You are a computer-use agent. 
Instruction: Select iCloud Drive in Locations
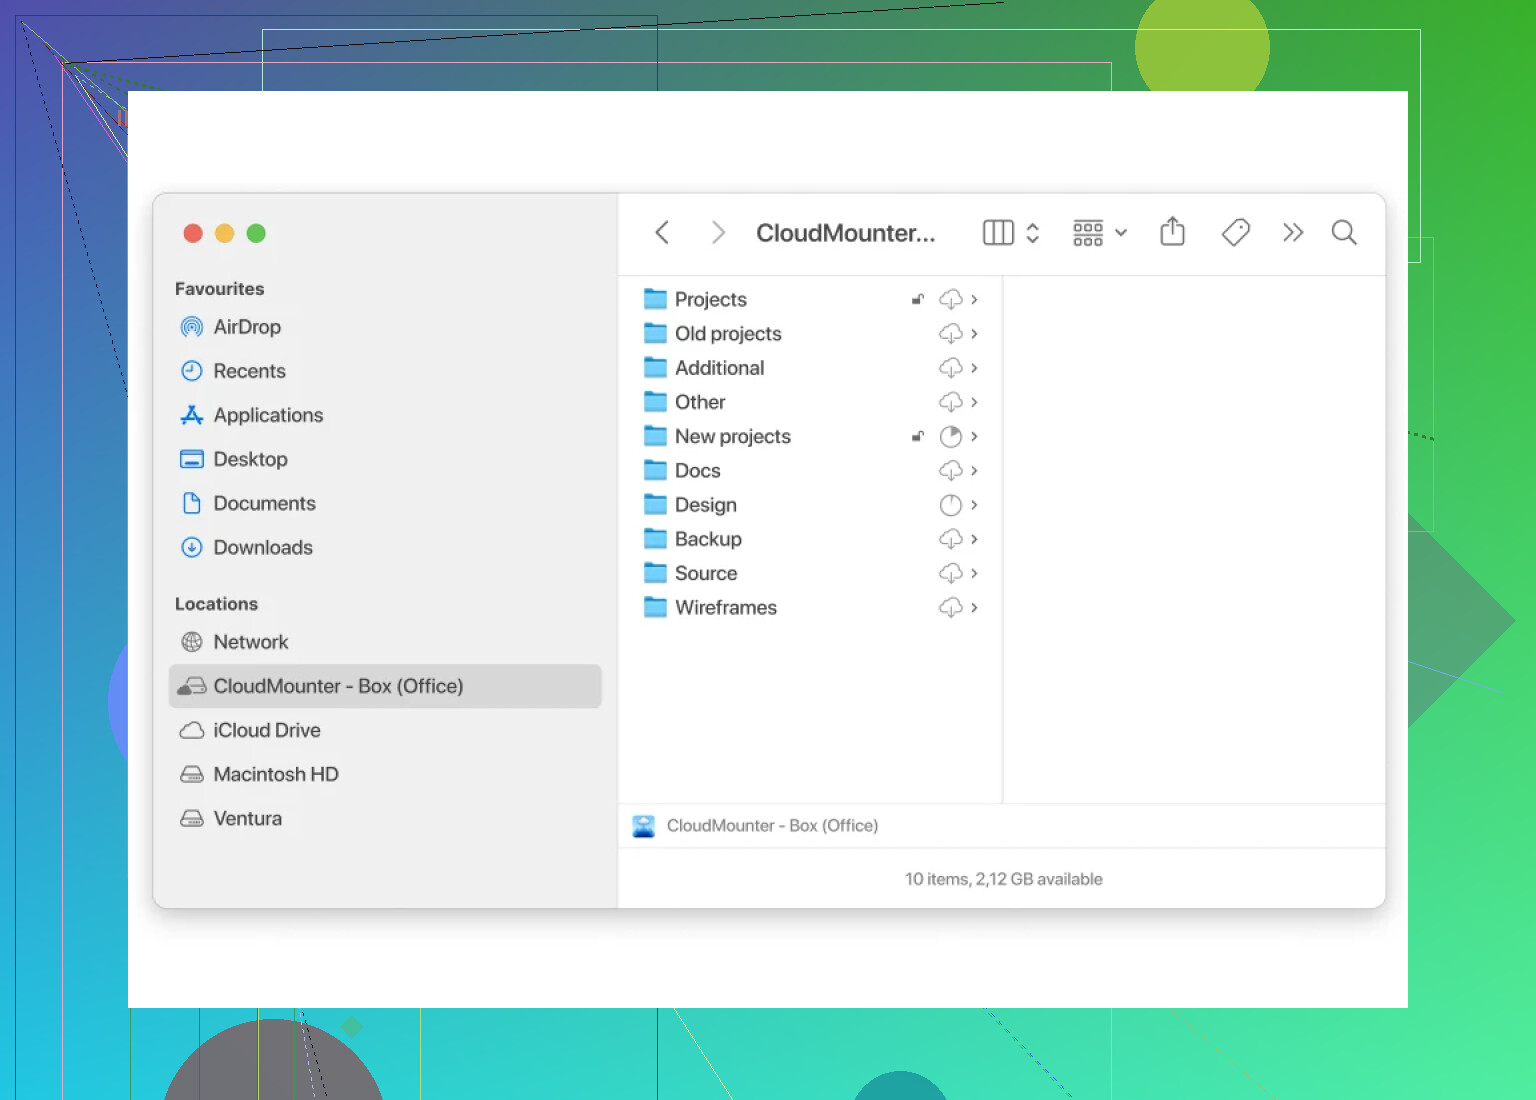[266, 730]
